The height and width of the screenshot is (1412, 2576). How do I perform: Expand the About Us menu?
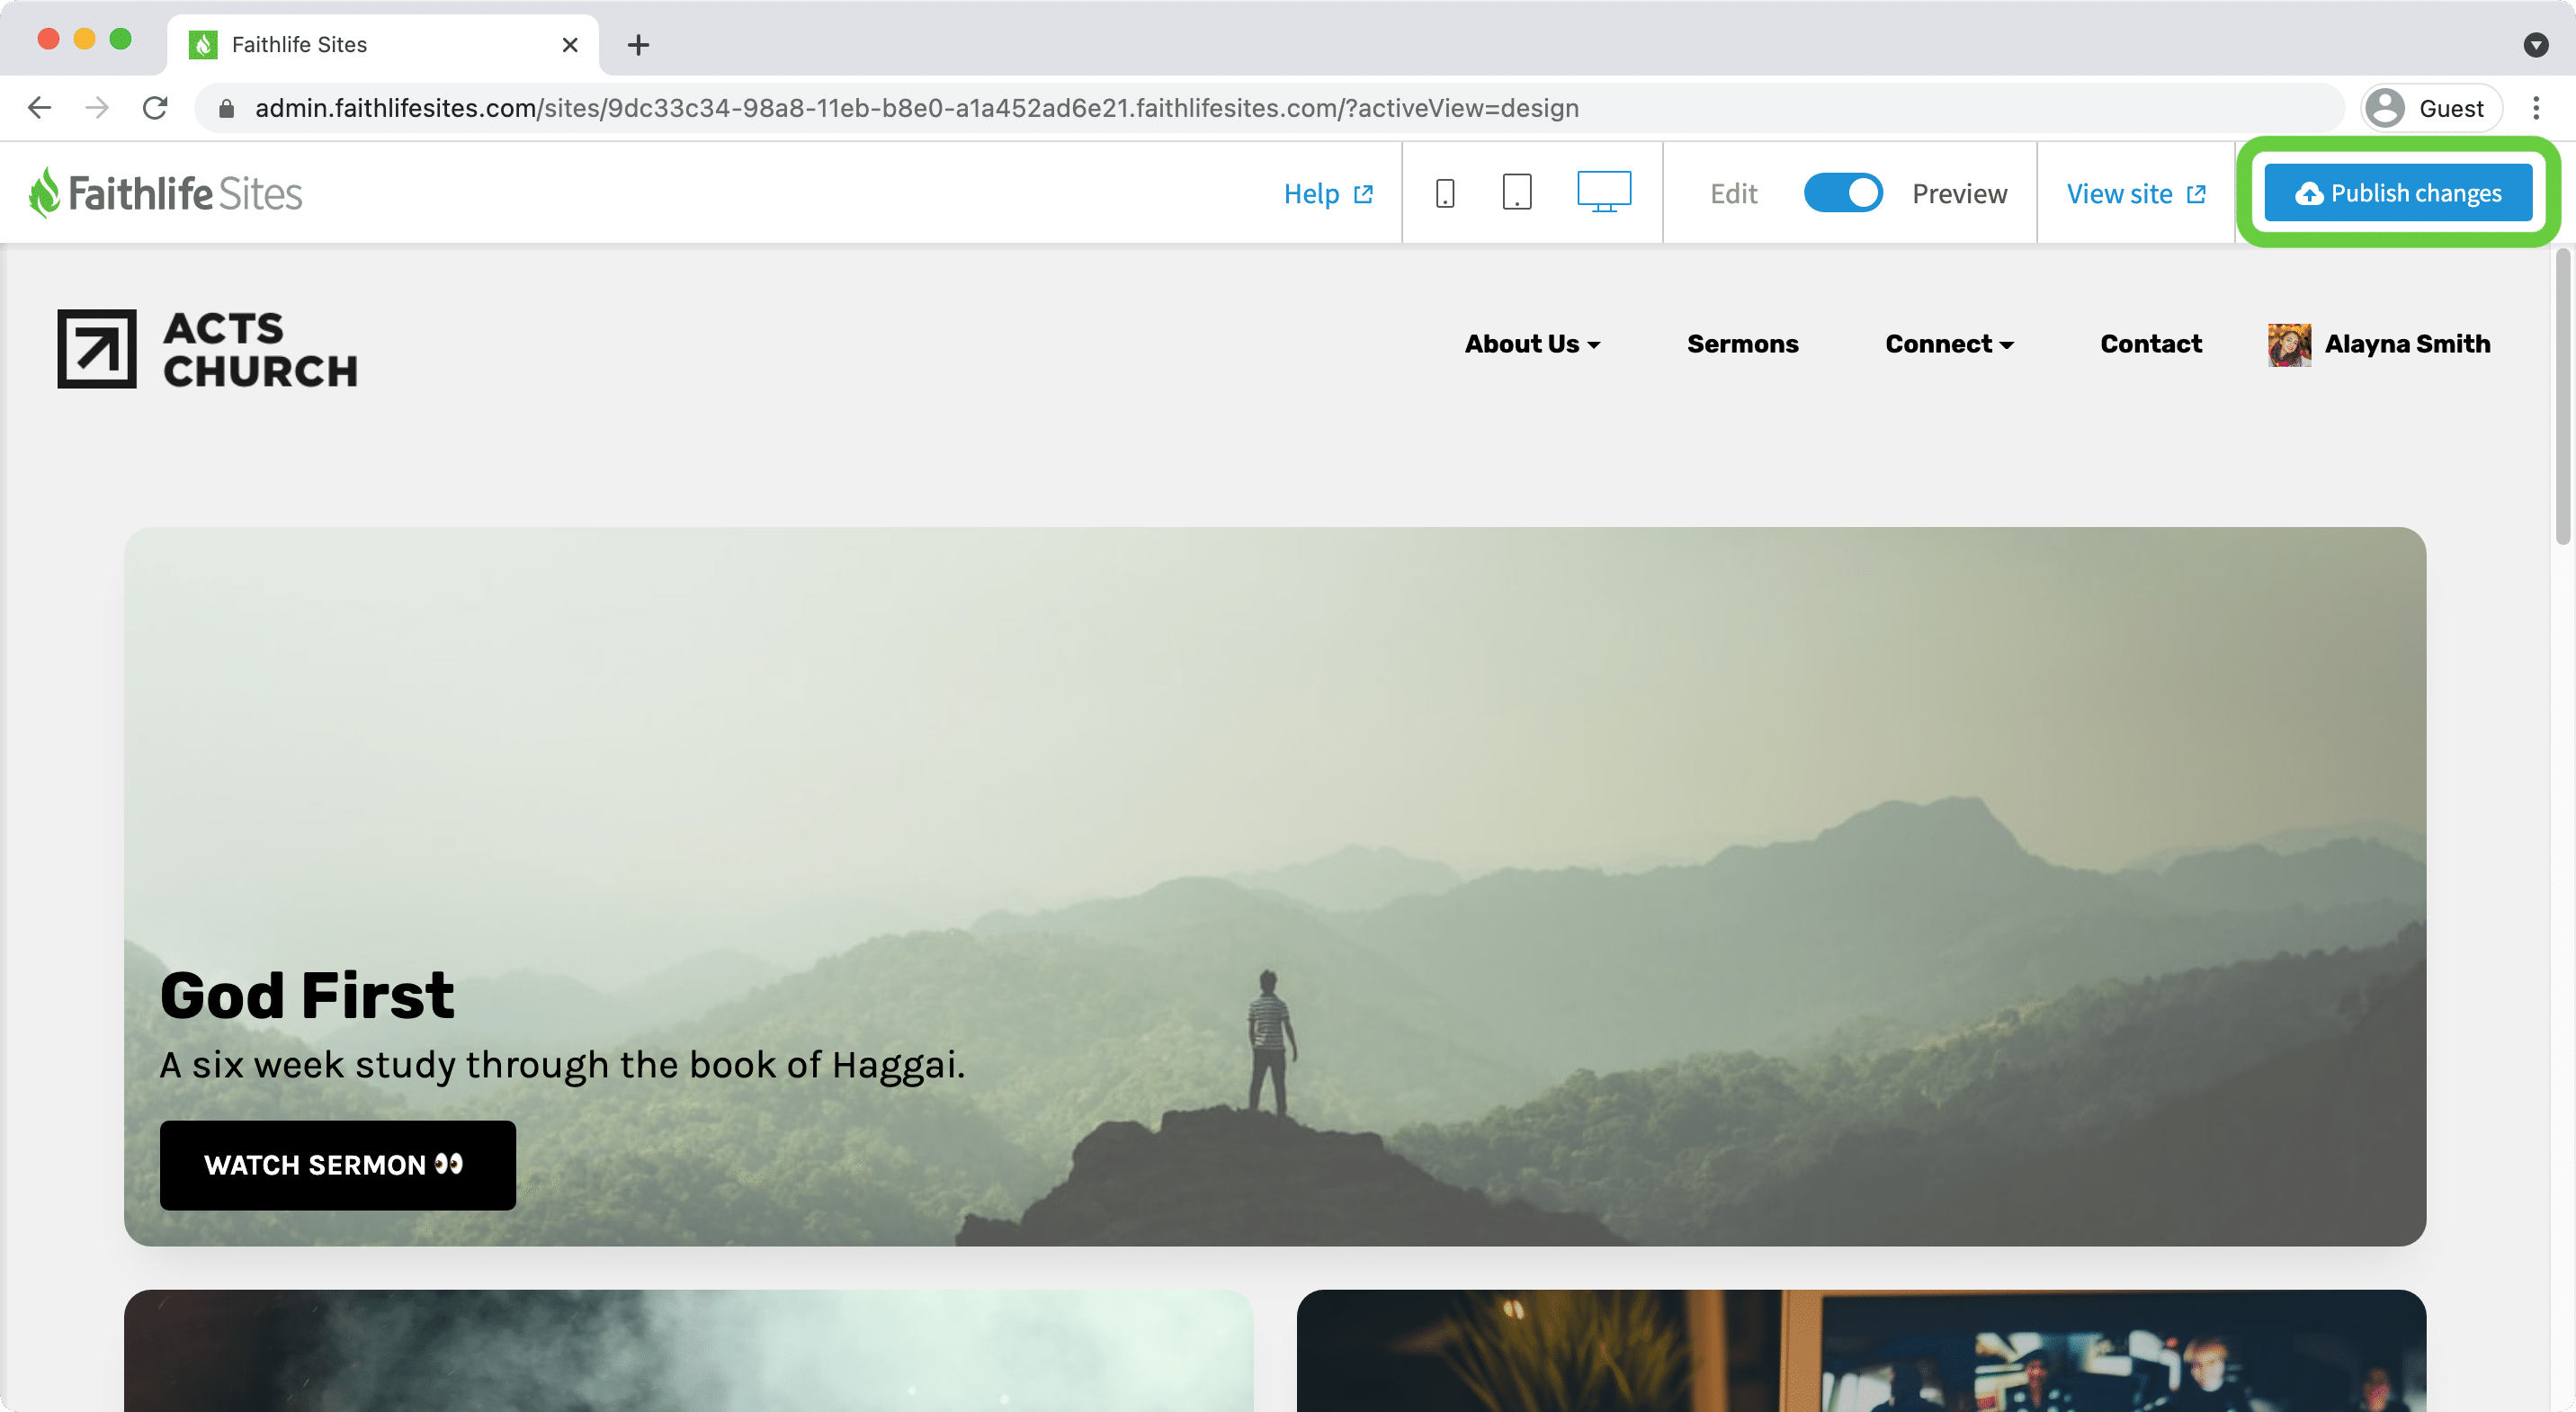tap(1532, 344)
